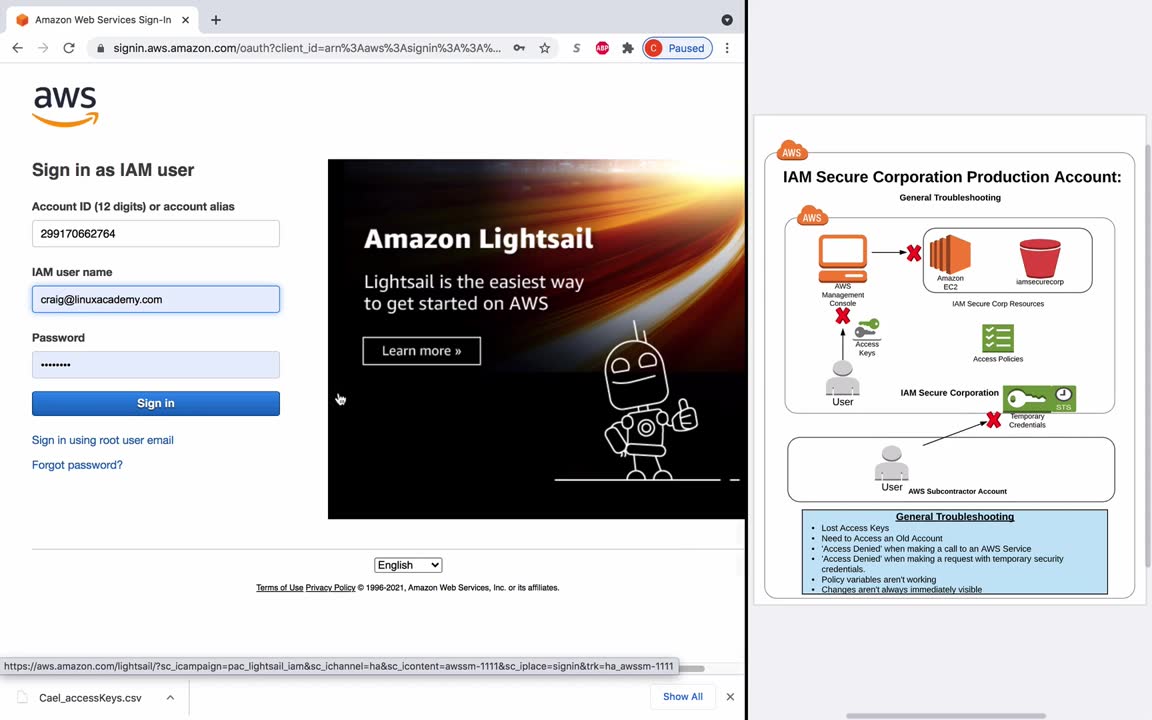The height and width of the screenshot is (720, 1152).
Task: Click the Password field
Action: pyautogui.click(x=156, y=364)
